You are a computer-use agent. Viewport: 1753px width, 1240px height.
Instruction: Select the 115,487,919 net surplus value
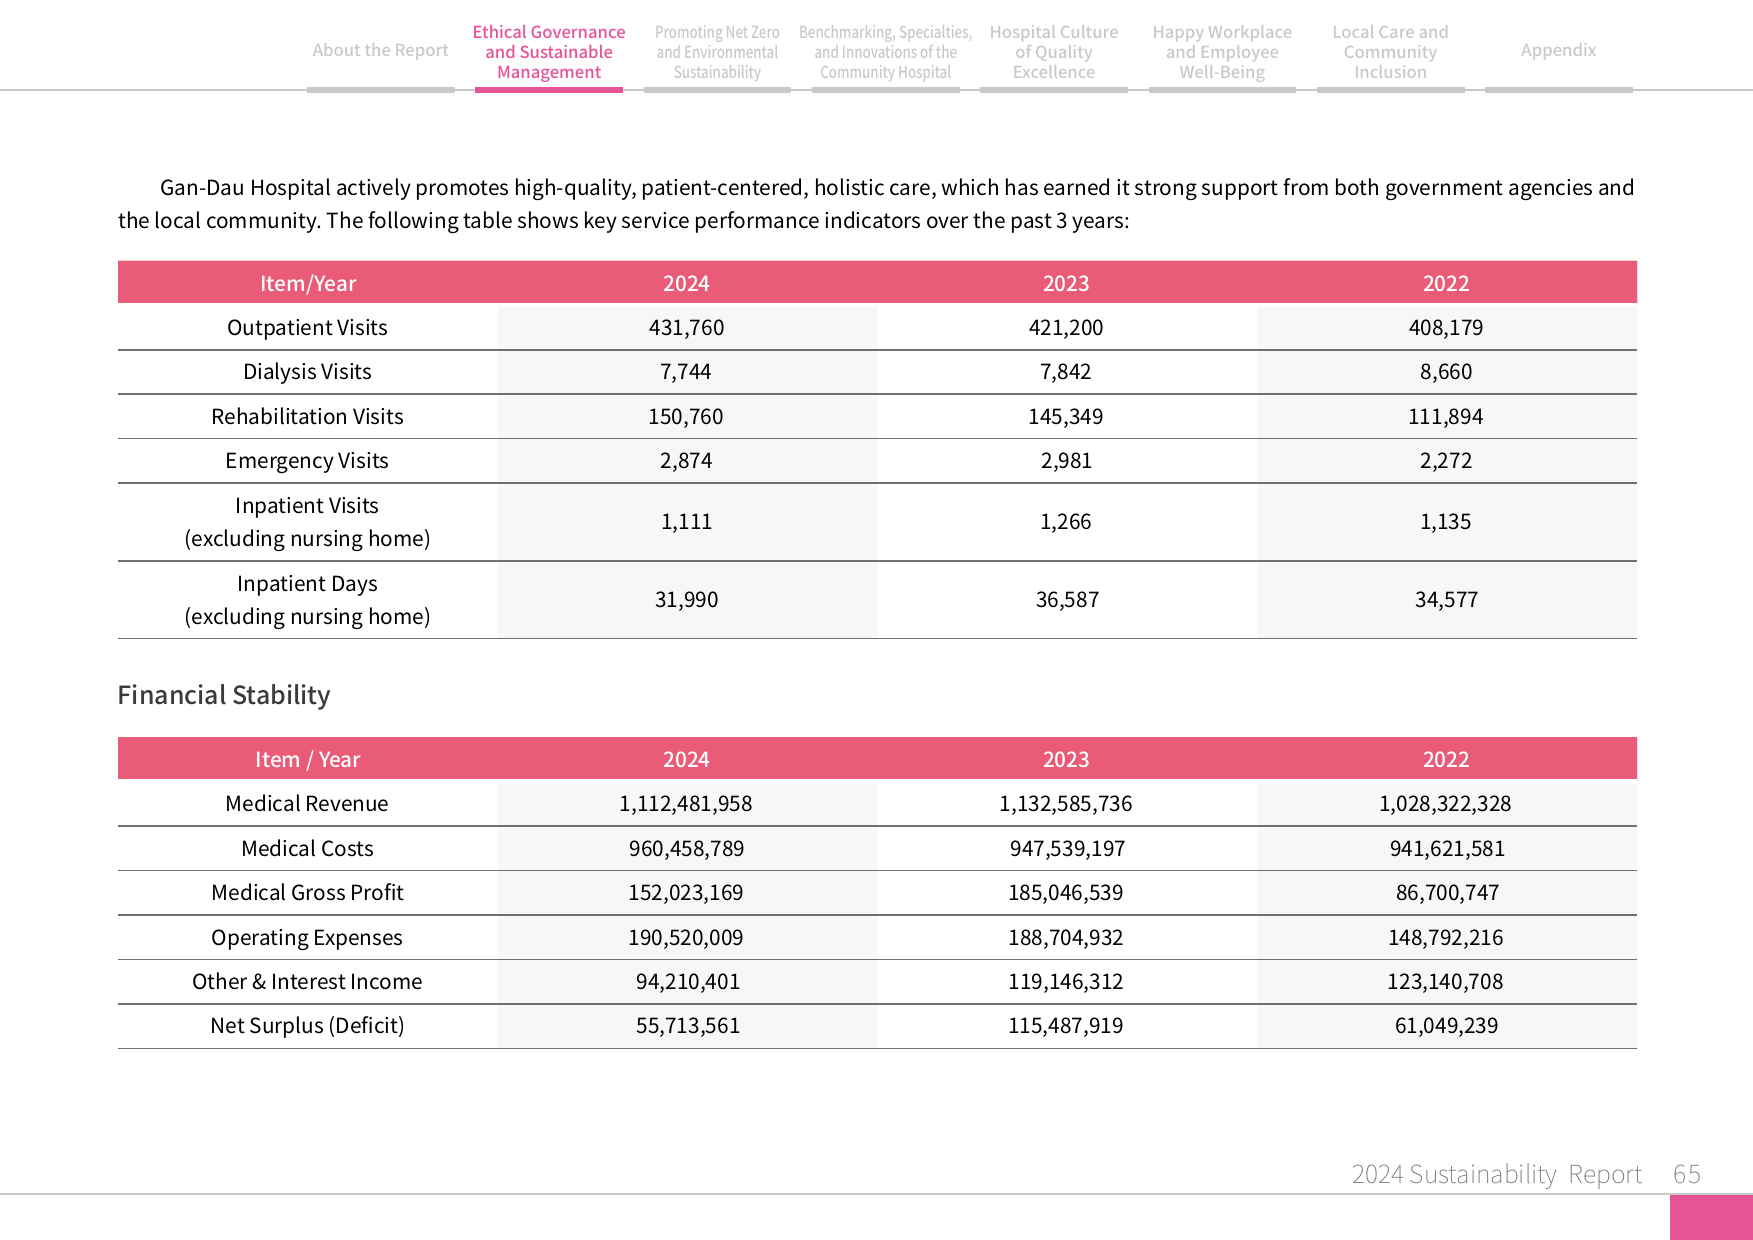click(1066, 1026)
